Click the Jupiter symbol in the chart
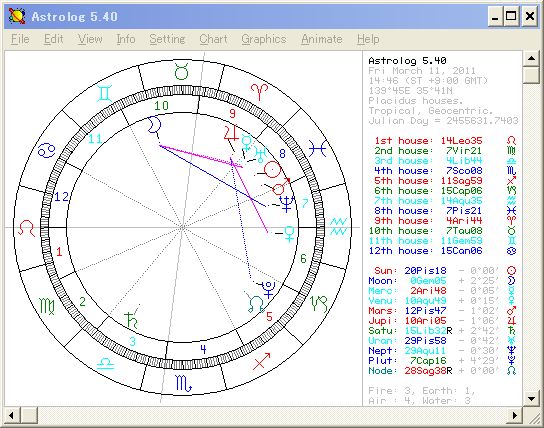Image resolution: width=544 pixels, height=428 pixels. coord(231,133)
